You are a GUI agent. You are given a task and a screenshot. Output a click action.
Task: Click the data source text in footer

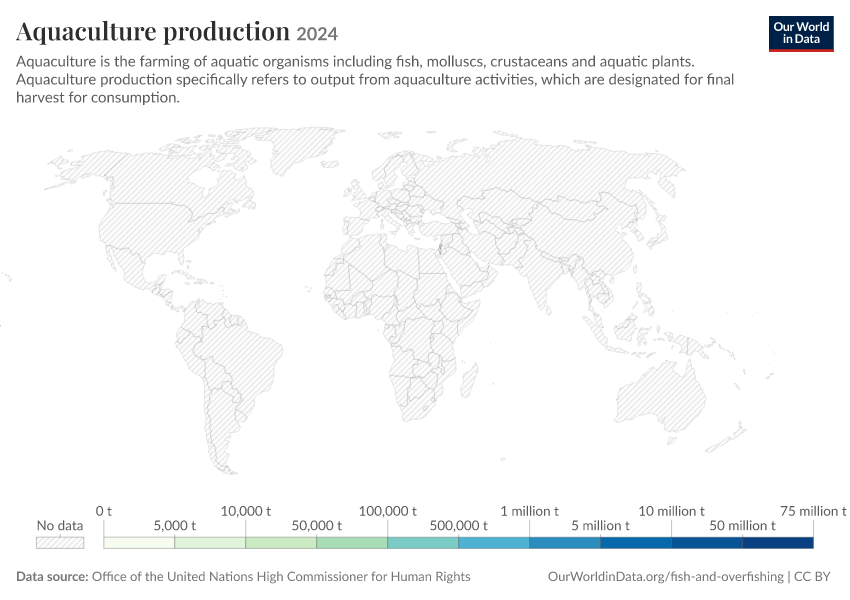(243, 577)
